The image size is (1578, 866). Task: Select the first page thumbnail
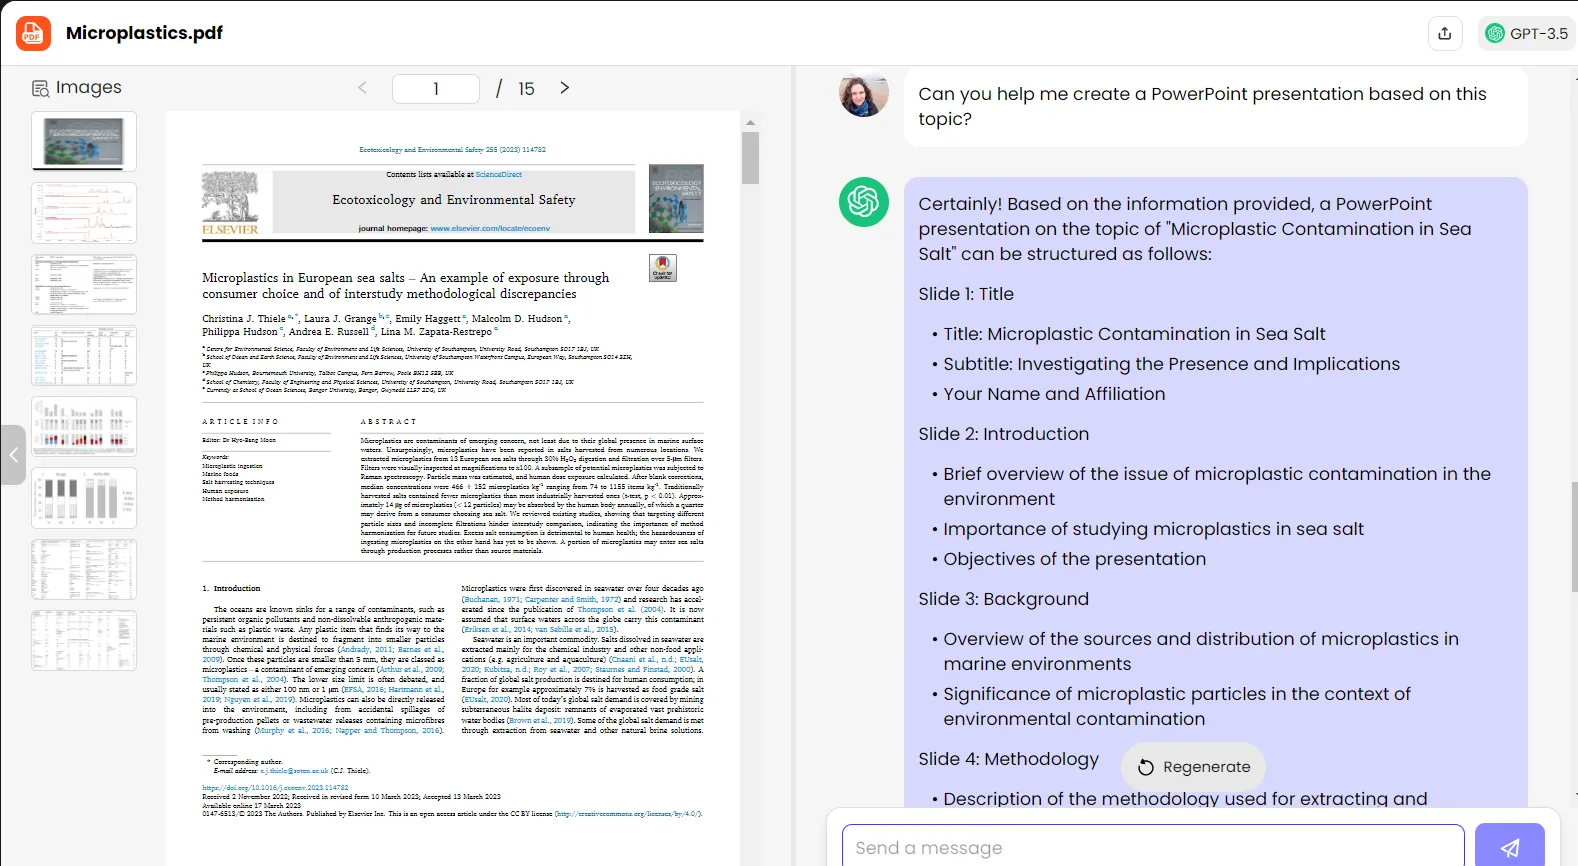pyautogui.click(x=84, y=141)
